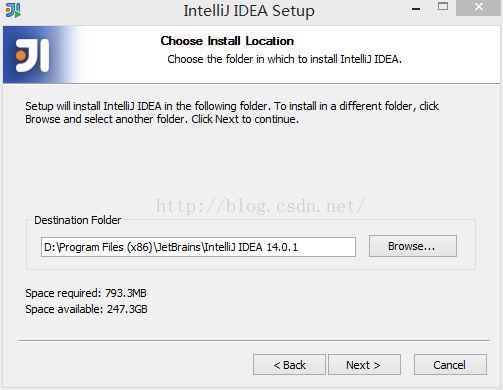Click the 'Space available: 247.3GB' text

86,309
